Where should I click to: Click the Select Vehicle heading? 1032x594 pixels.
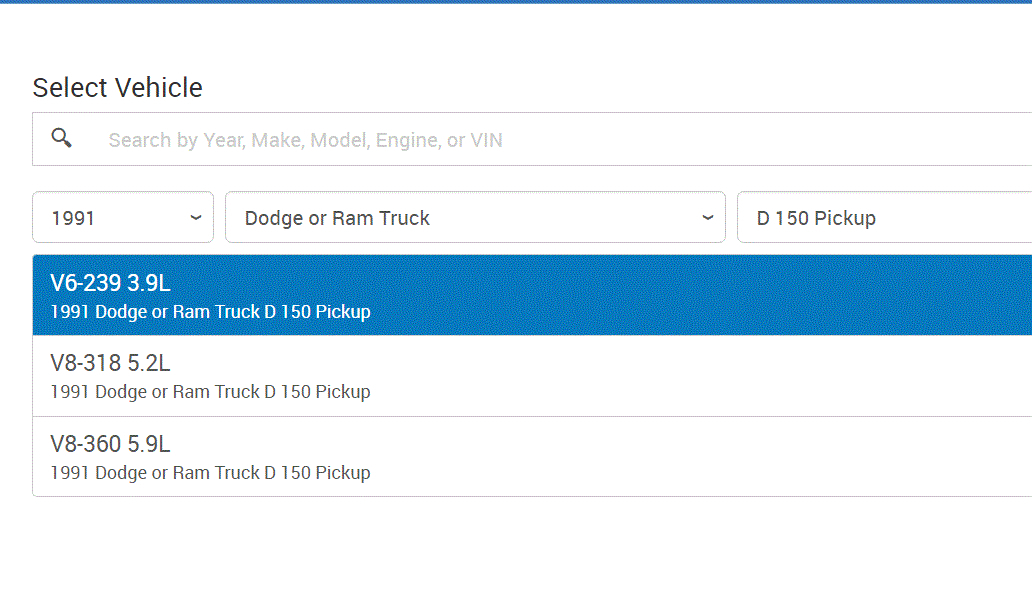(117, 88)
